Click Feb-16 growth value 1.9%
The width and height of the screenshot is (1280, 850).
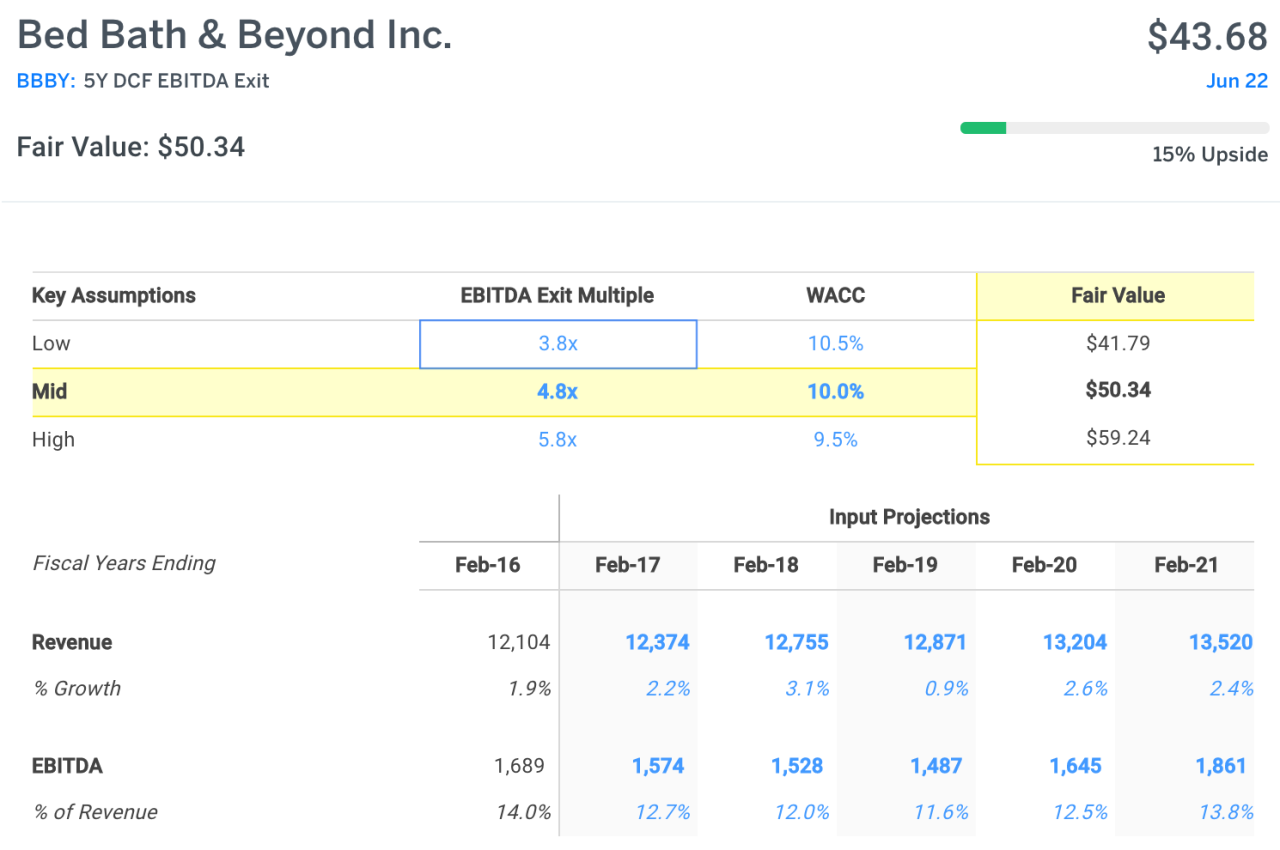coord(531,688)
